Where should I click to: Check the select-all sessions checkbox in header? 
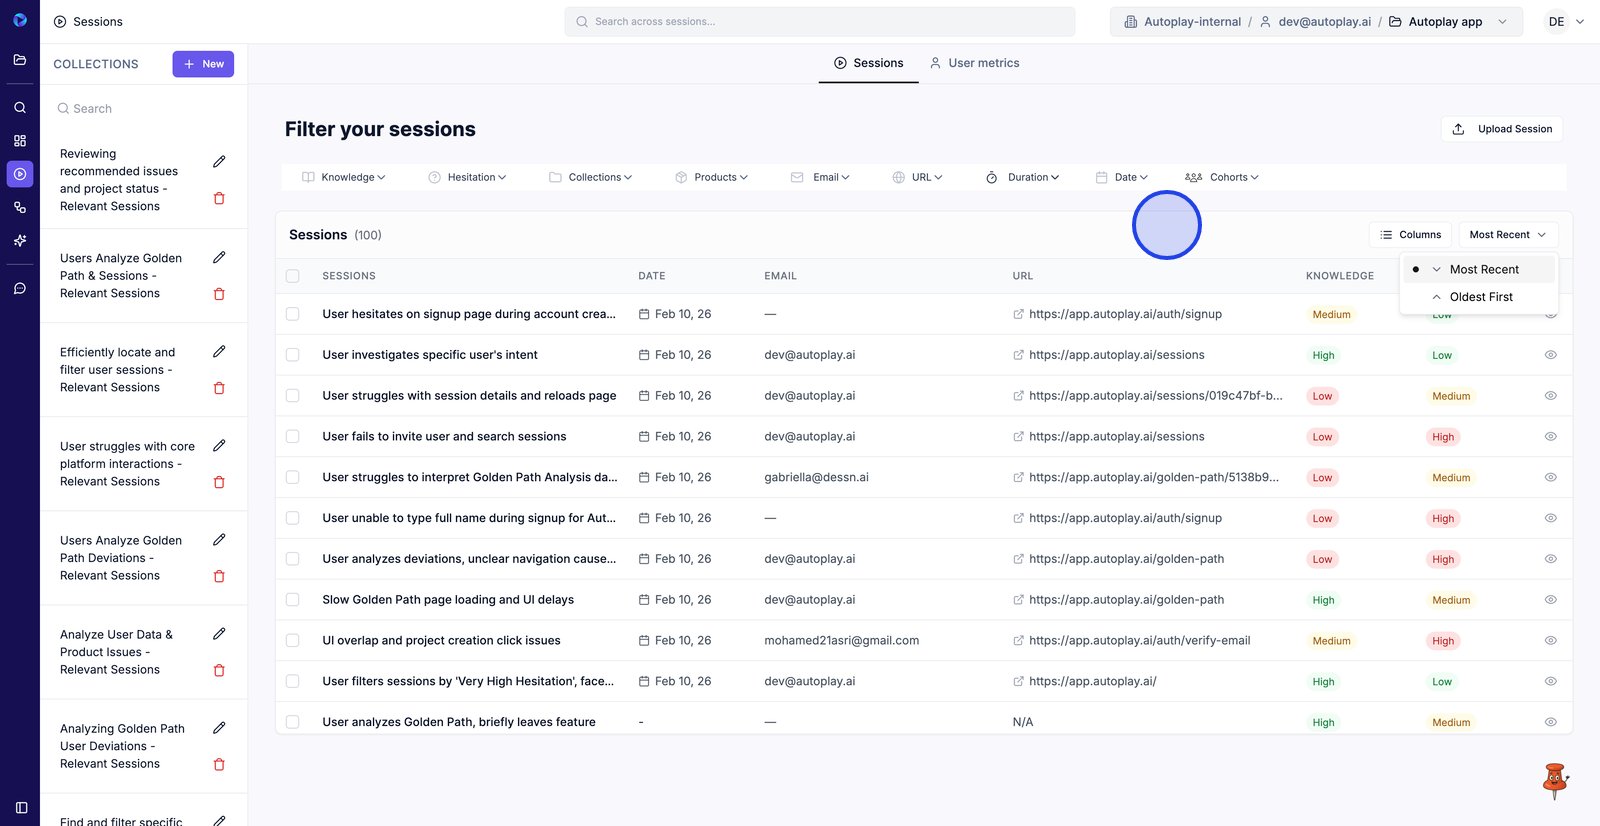point(293,276)
